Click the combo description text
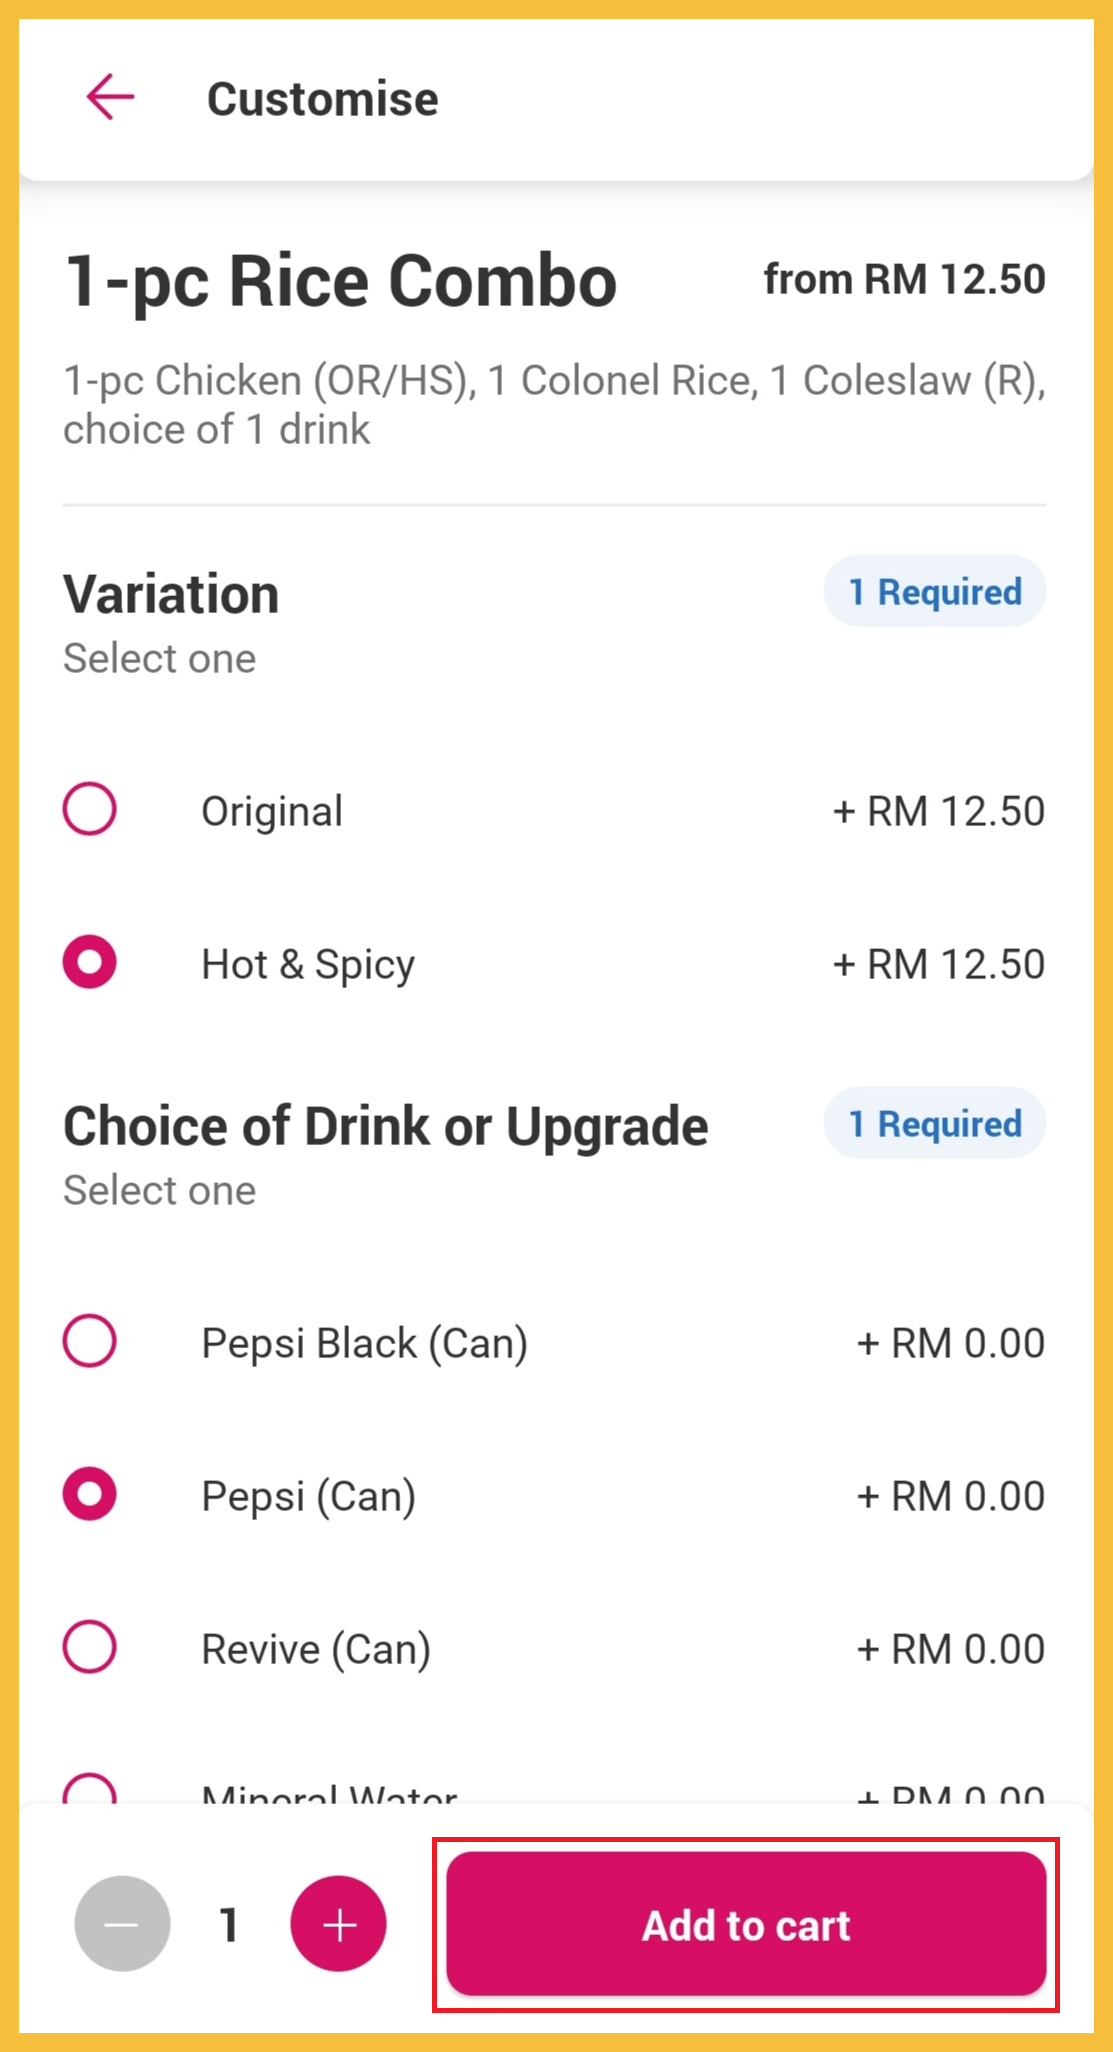The image size is (1113, 2052). click(x=554, y=405)
